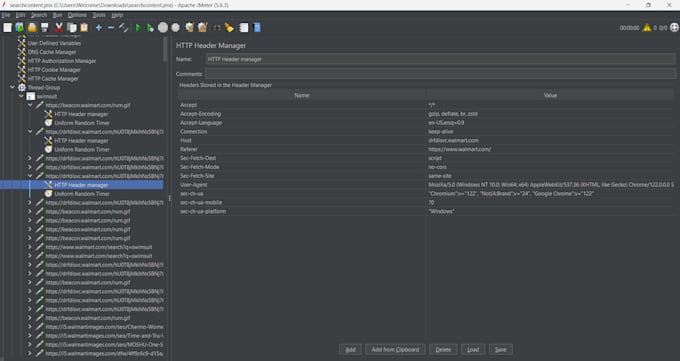The width and height of the screenshot is (680, 361).
Task: Click the Shutdown circle icon
Action: point(175,28)
